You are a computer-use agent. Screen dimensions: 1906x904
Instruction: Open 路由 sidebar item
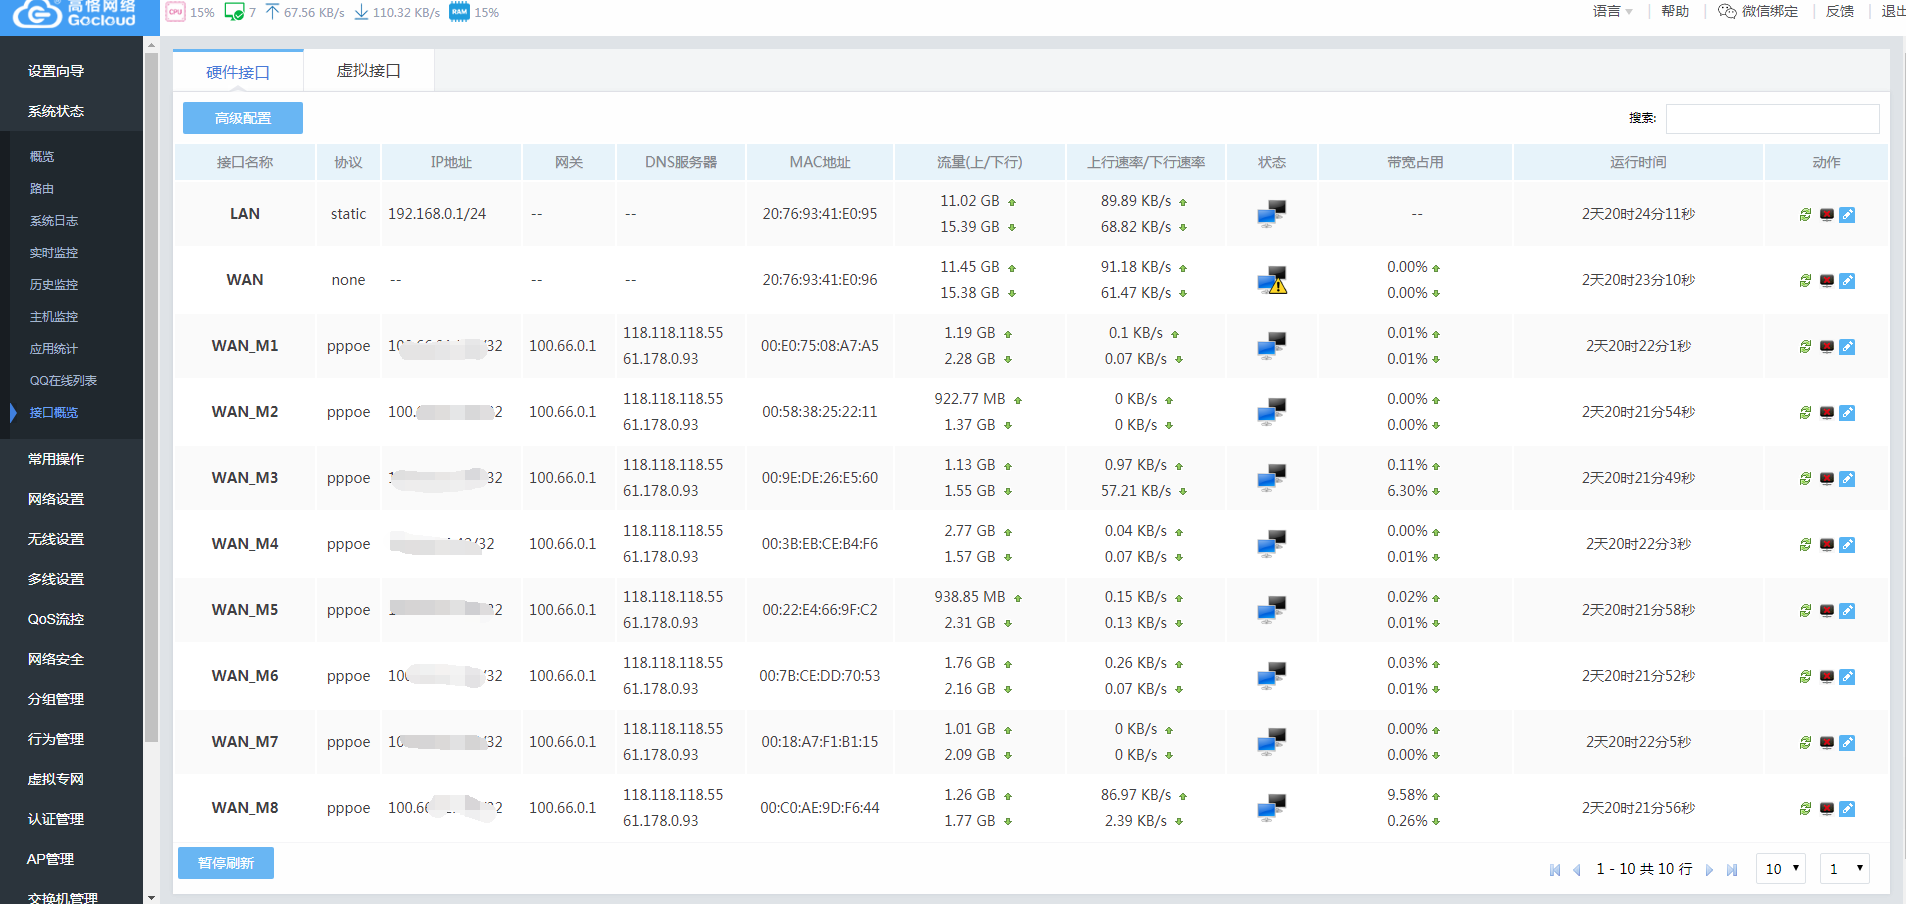coord(42,189)
